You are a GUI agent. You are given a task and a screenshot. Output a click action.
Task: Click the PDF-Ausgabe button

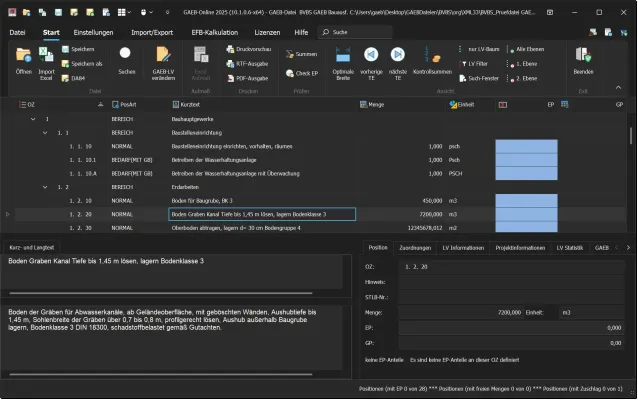(x=250, y=76)
